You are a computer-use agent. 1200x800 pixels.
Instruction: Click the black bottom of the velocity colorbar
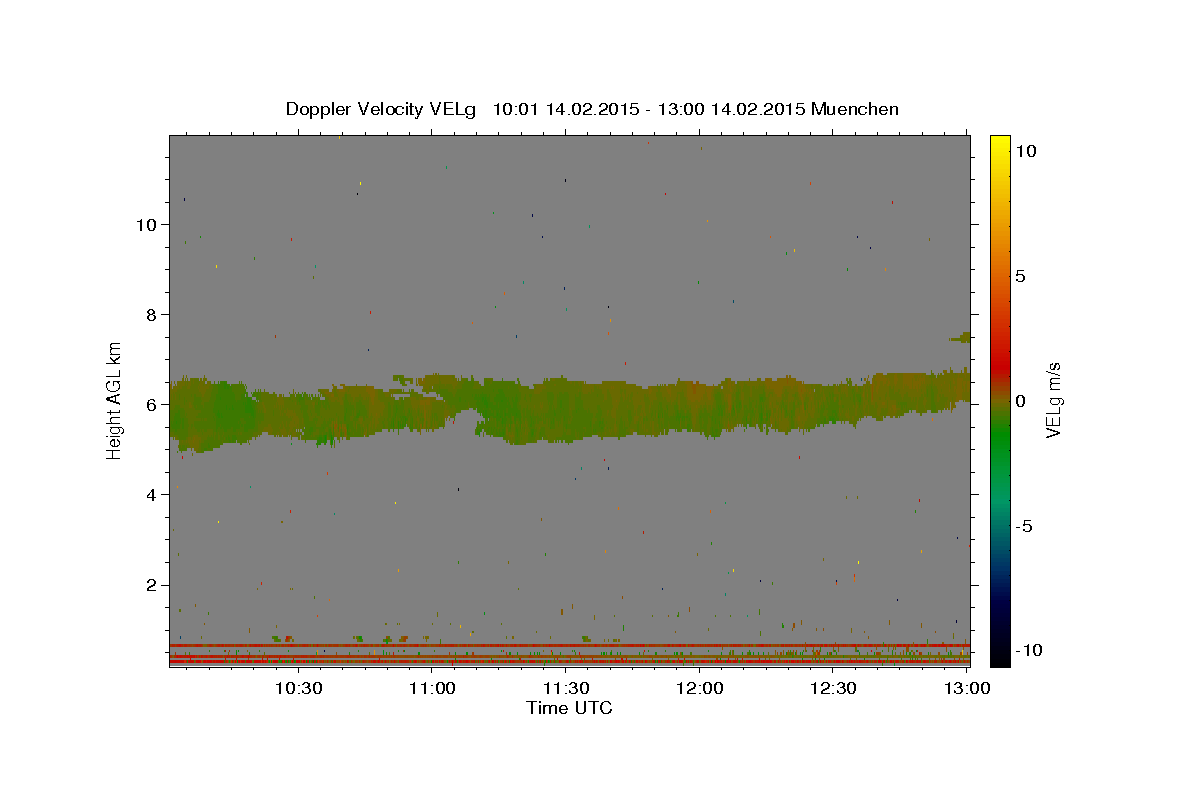click(1000, 657)
